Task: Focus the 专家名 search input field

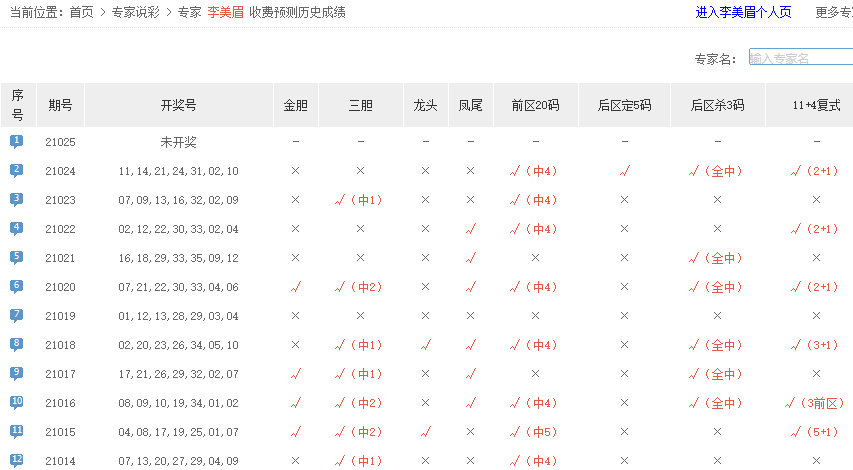Action: 800,58
